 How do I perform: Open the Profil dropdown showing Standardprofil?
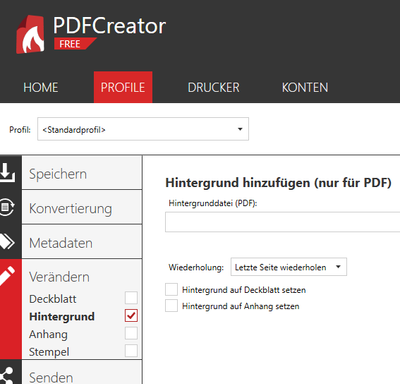143,129
